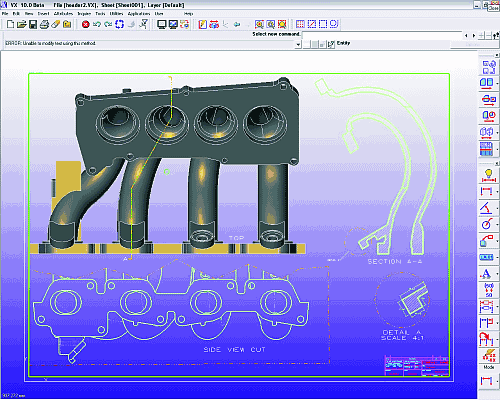Click the pencil edit dimension icon
This screenshot has height=400, width=500.
click(489, 356)
